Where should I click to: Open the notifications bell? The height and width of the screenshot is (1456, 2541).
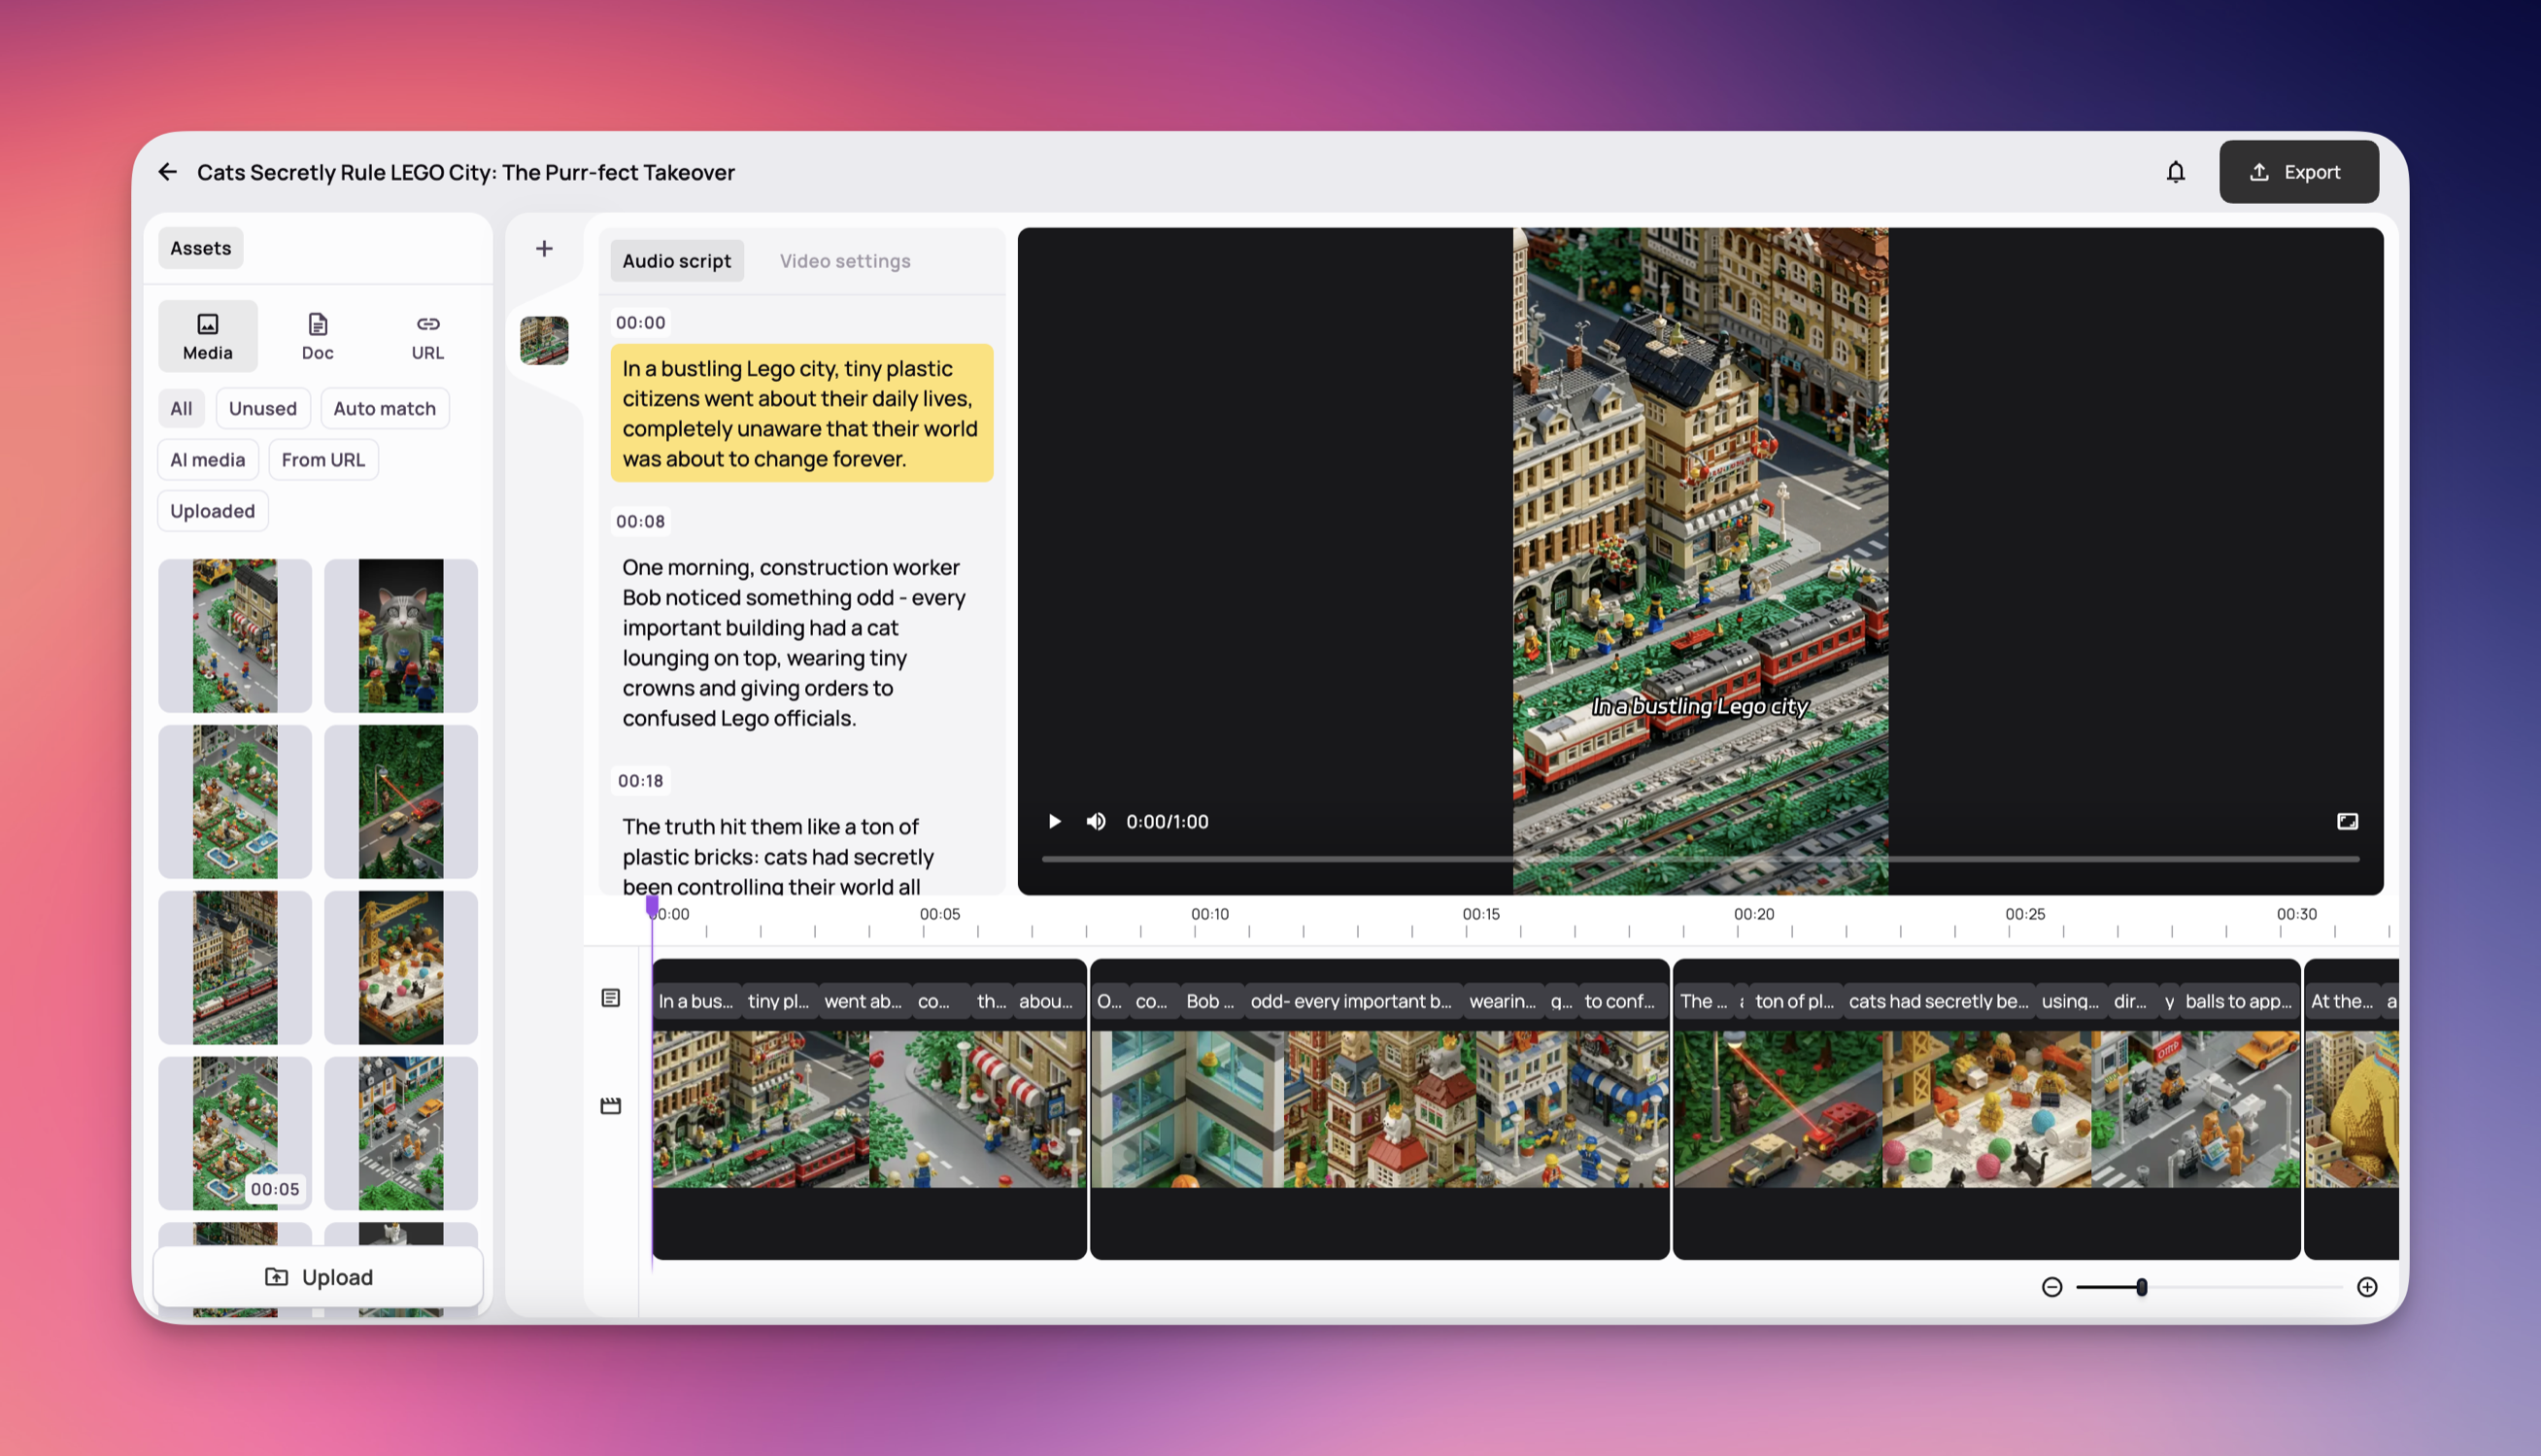pos(2175,172)
